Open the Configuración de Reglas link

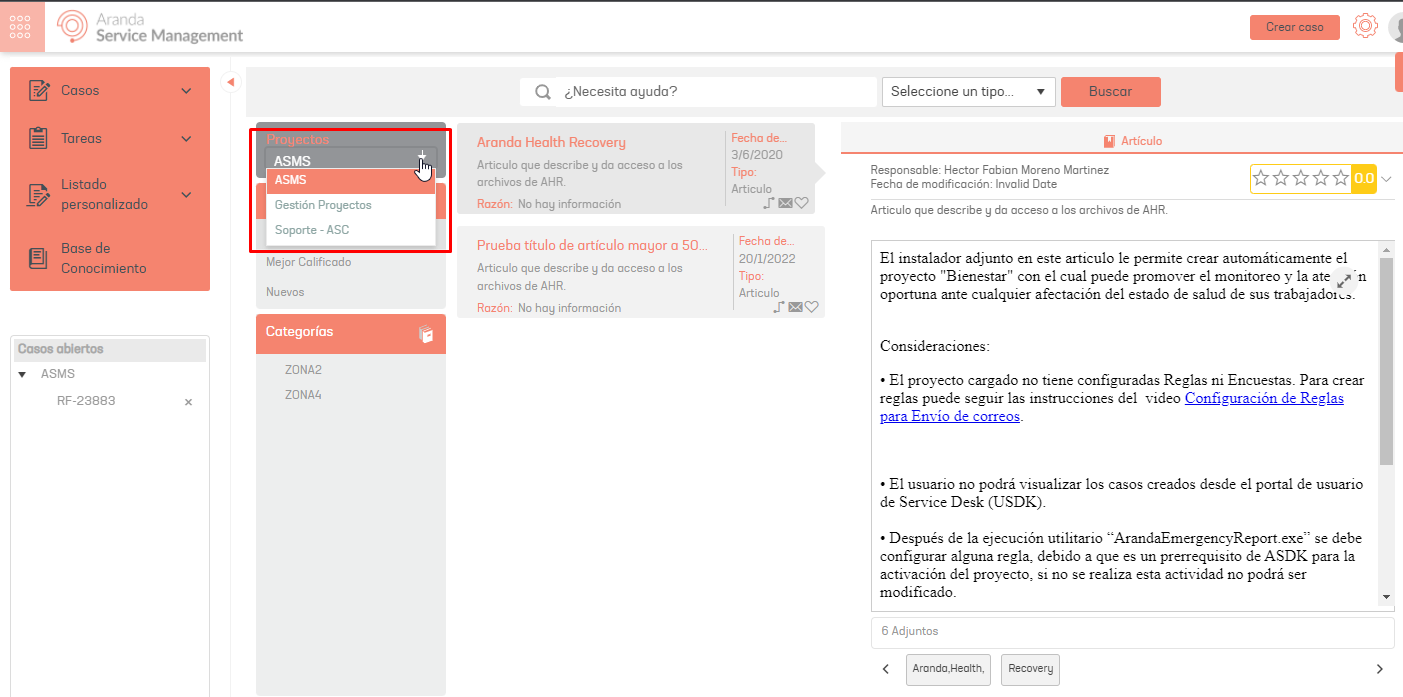[x=1112, y=407]
